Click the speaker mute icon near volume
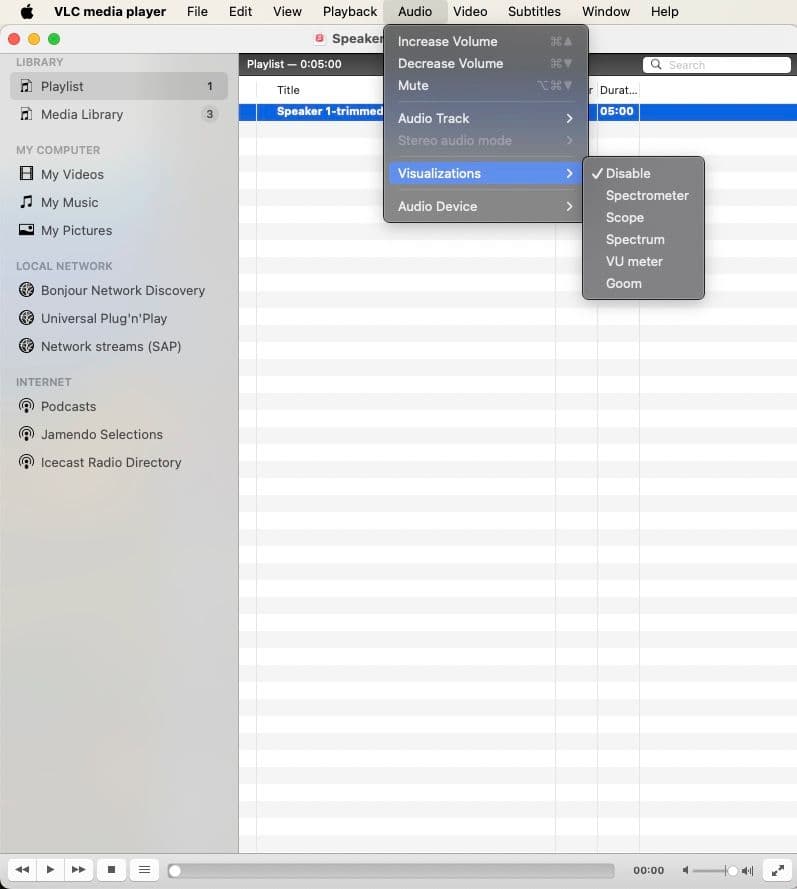Screen dimensions: 797x889 685,871
